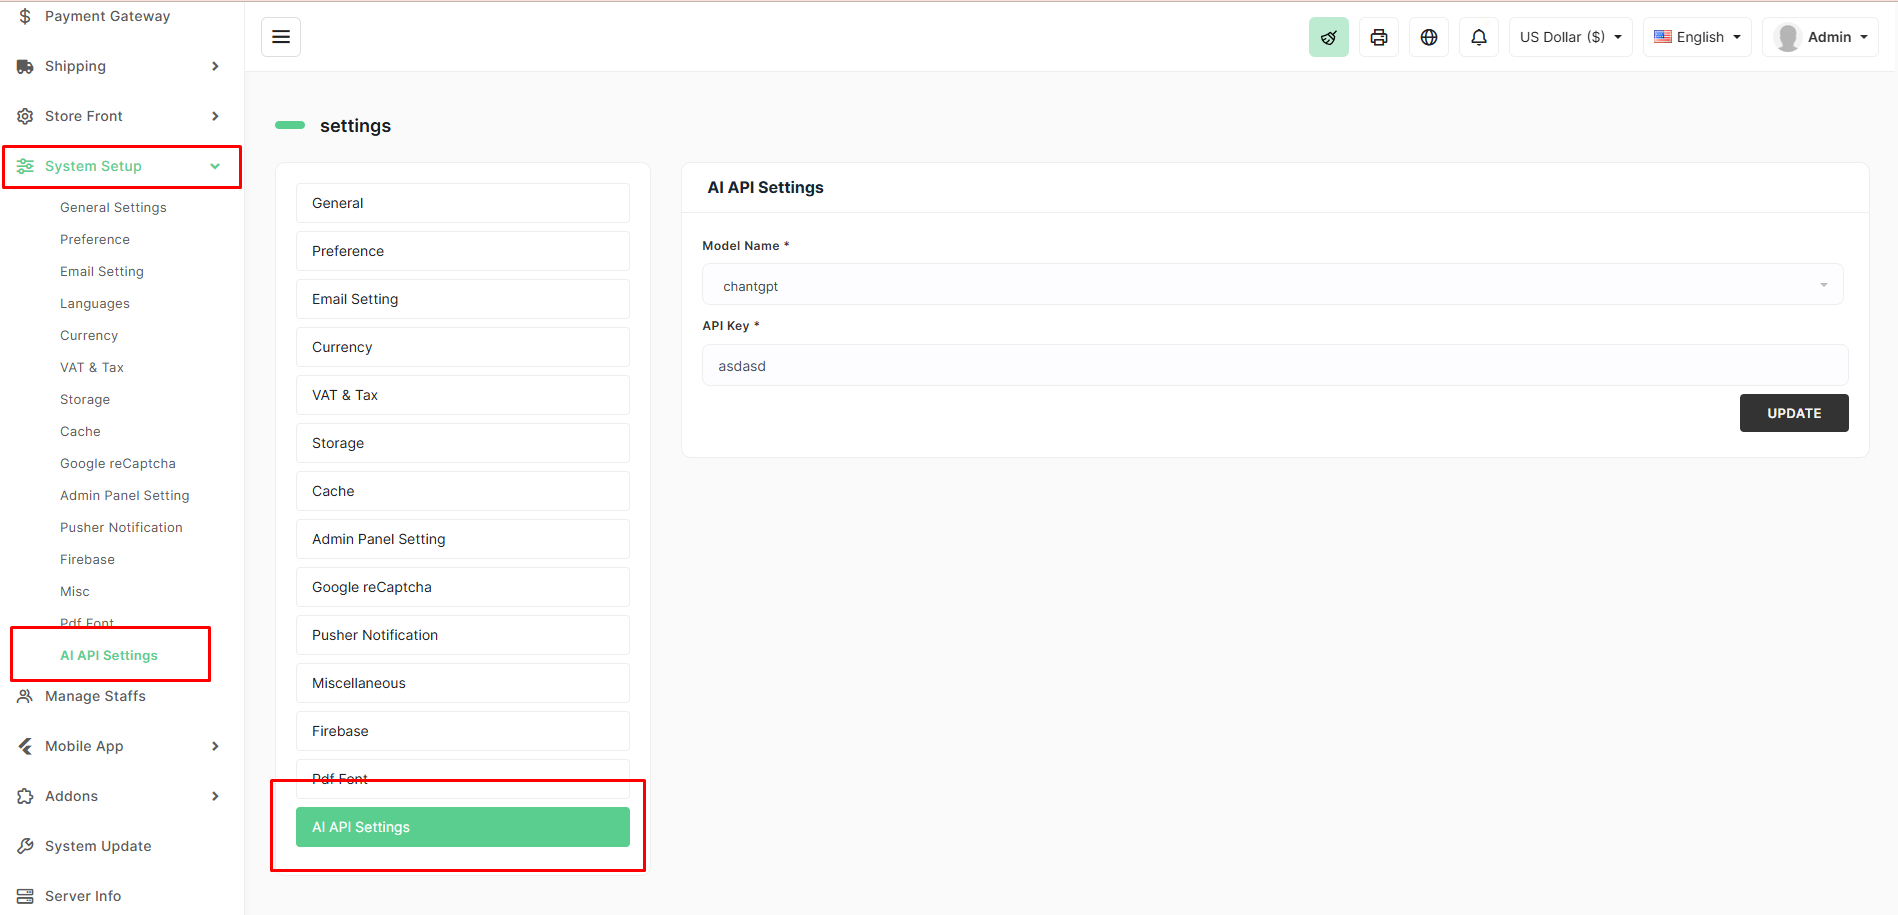
Task: Open the globe website icon
Action: pyautogui.click(x=1428, y=37)
